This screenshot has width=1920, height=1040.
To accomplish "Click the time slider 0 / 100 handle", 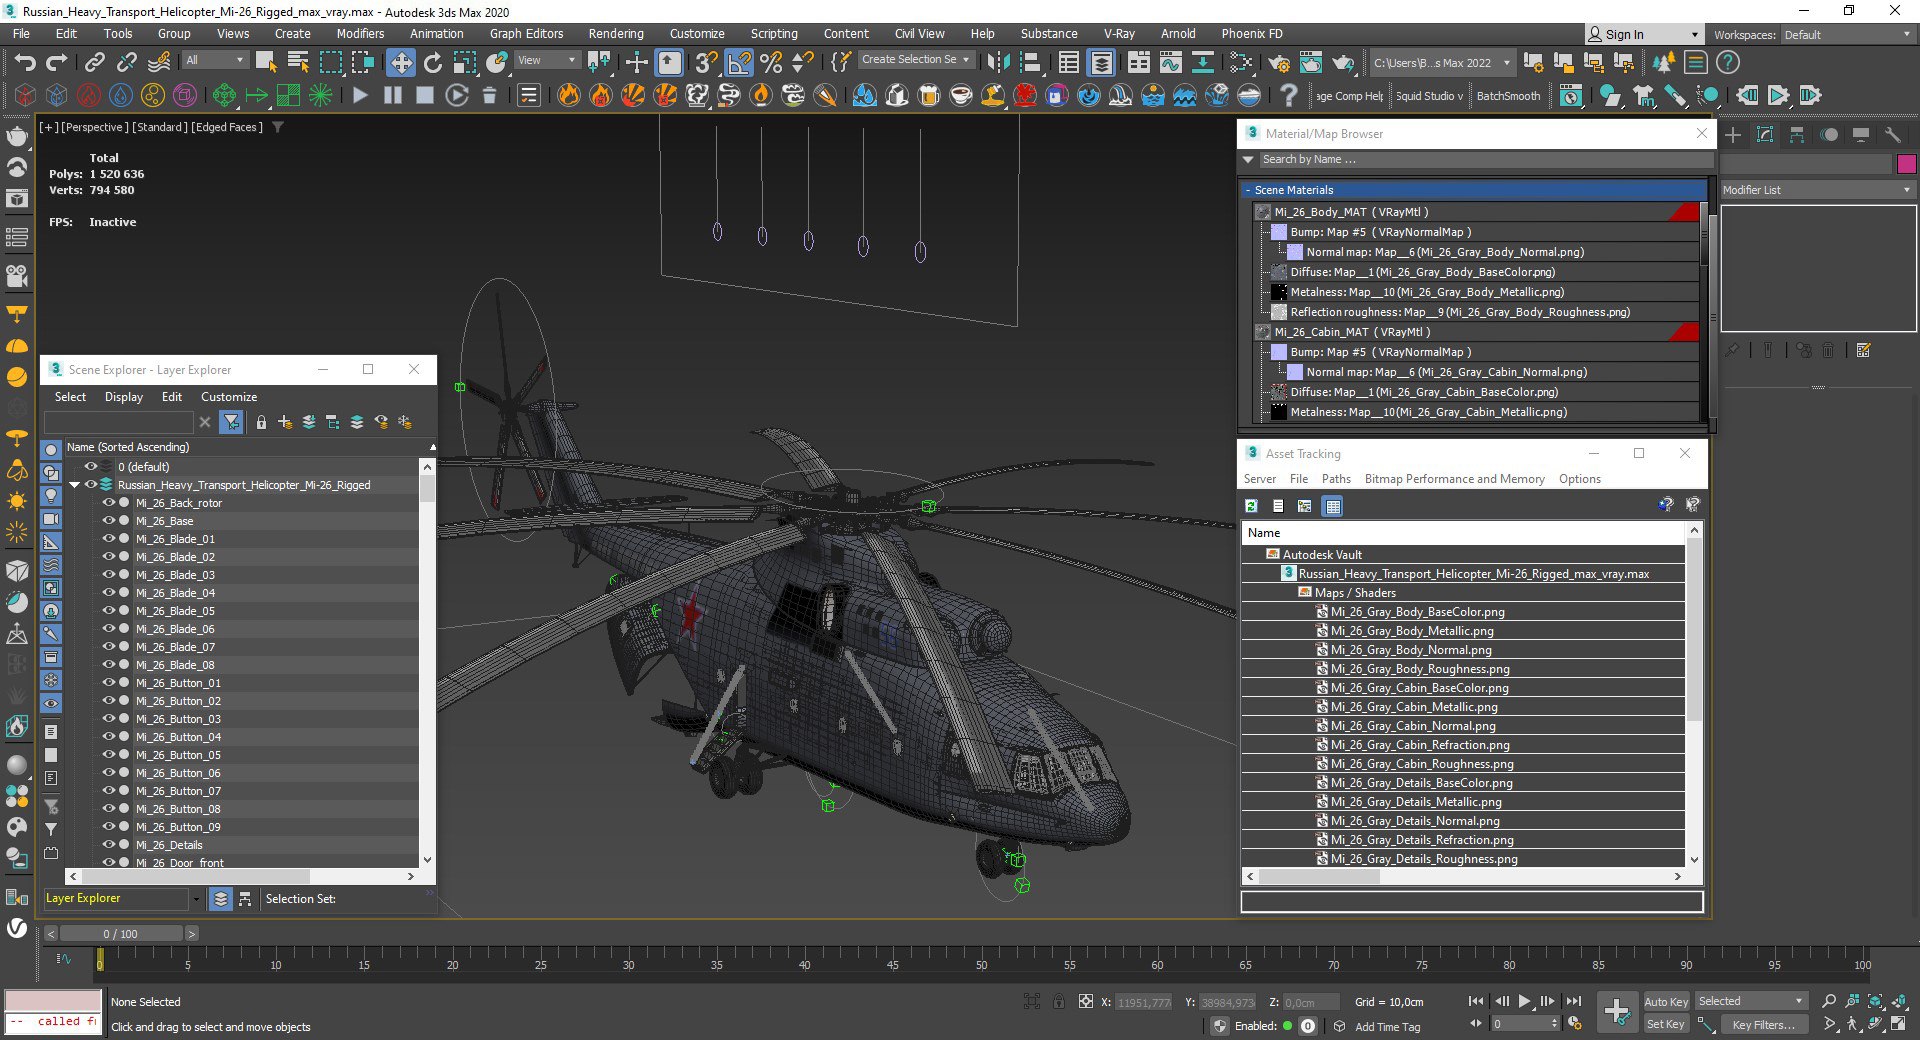I will (x=121, y=934).
